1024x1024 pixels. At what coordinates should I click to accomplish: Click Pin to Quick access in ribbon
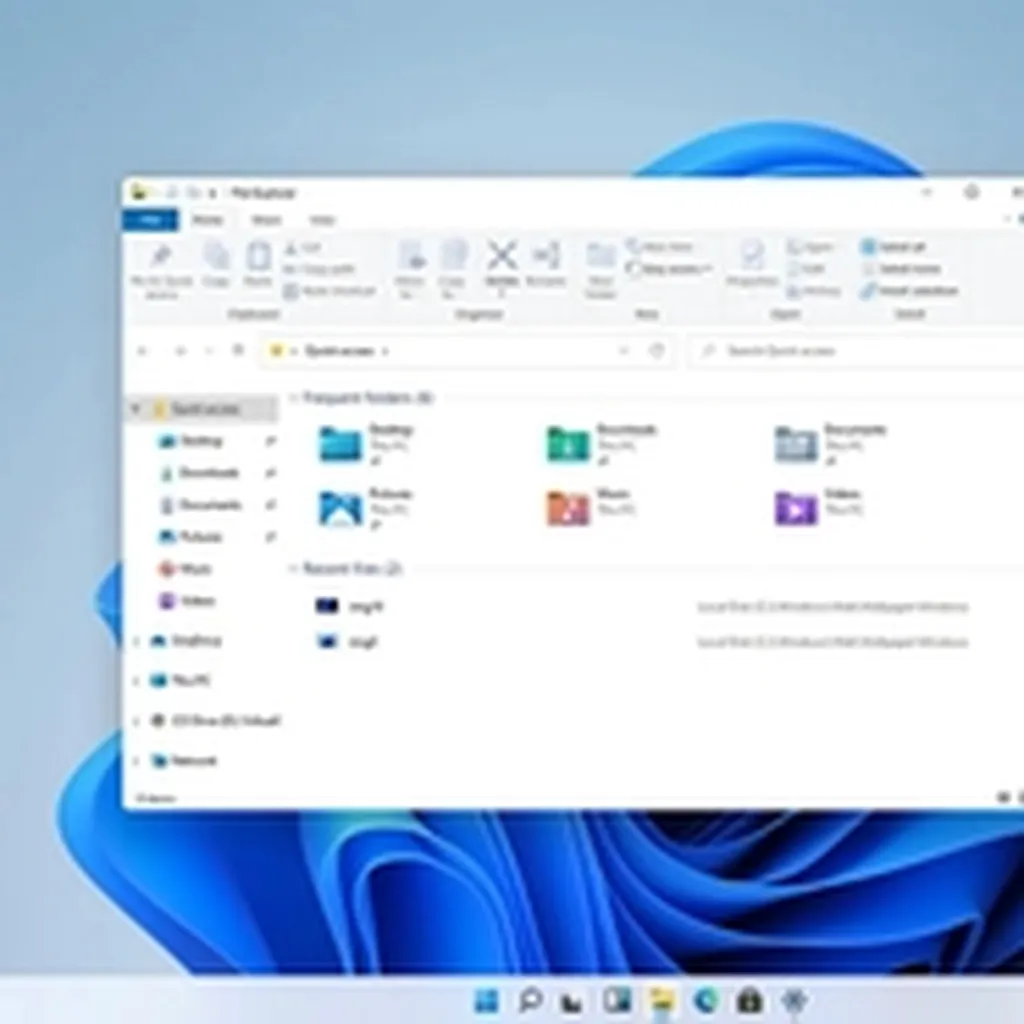pos(161,271)
